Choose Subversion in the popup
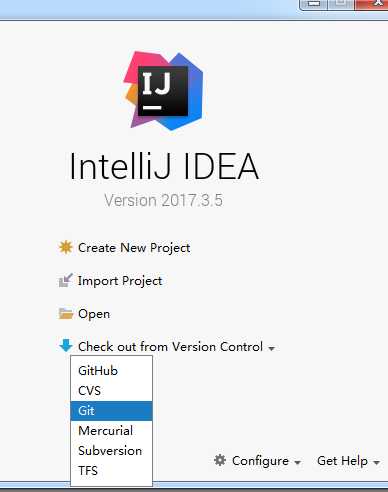Image resolution: width=388 pixels, height=492 pixels. (111, 451)
